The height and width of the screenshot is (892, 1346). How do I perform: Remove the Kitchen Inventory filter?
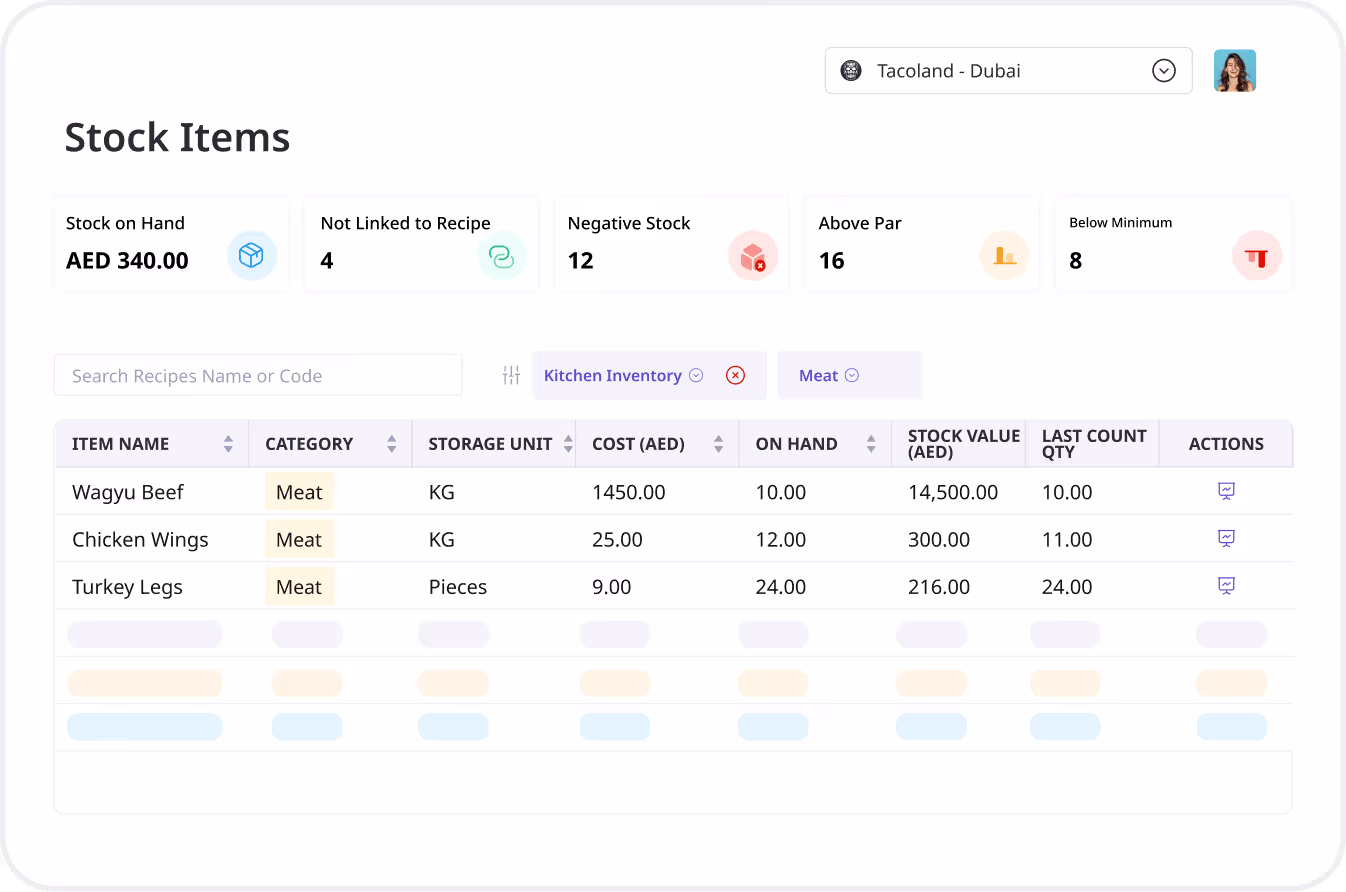pyautogui.click(x=736, y=375)
